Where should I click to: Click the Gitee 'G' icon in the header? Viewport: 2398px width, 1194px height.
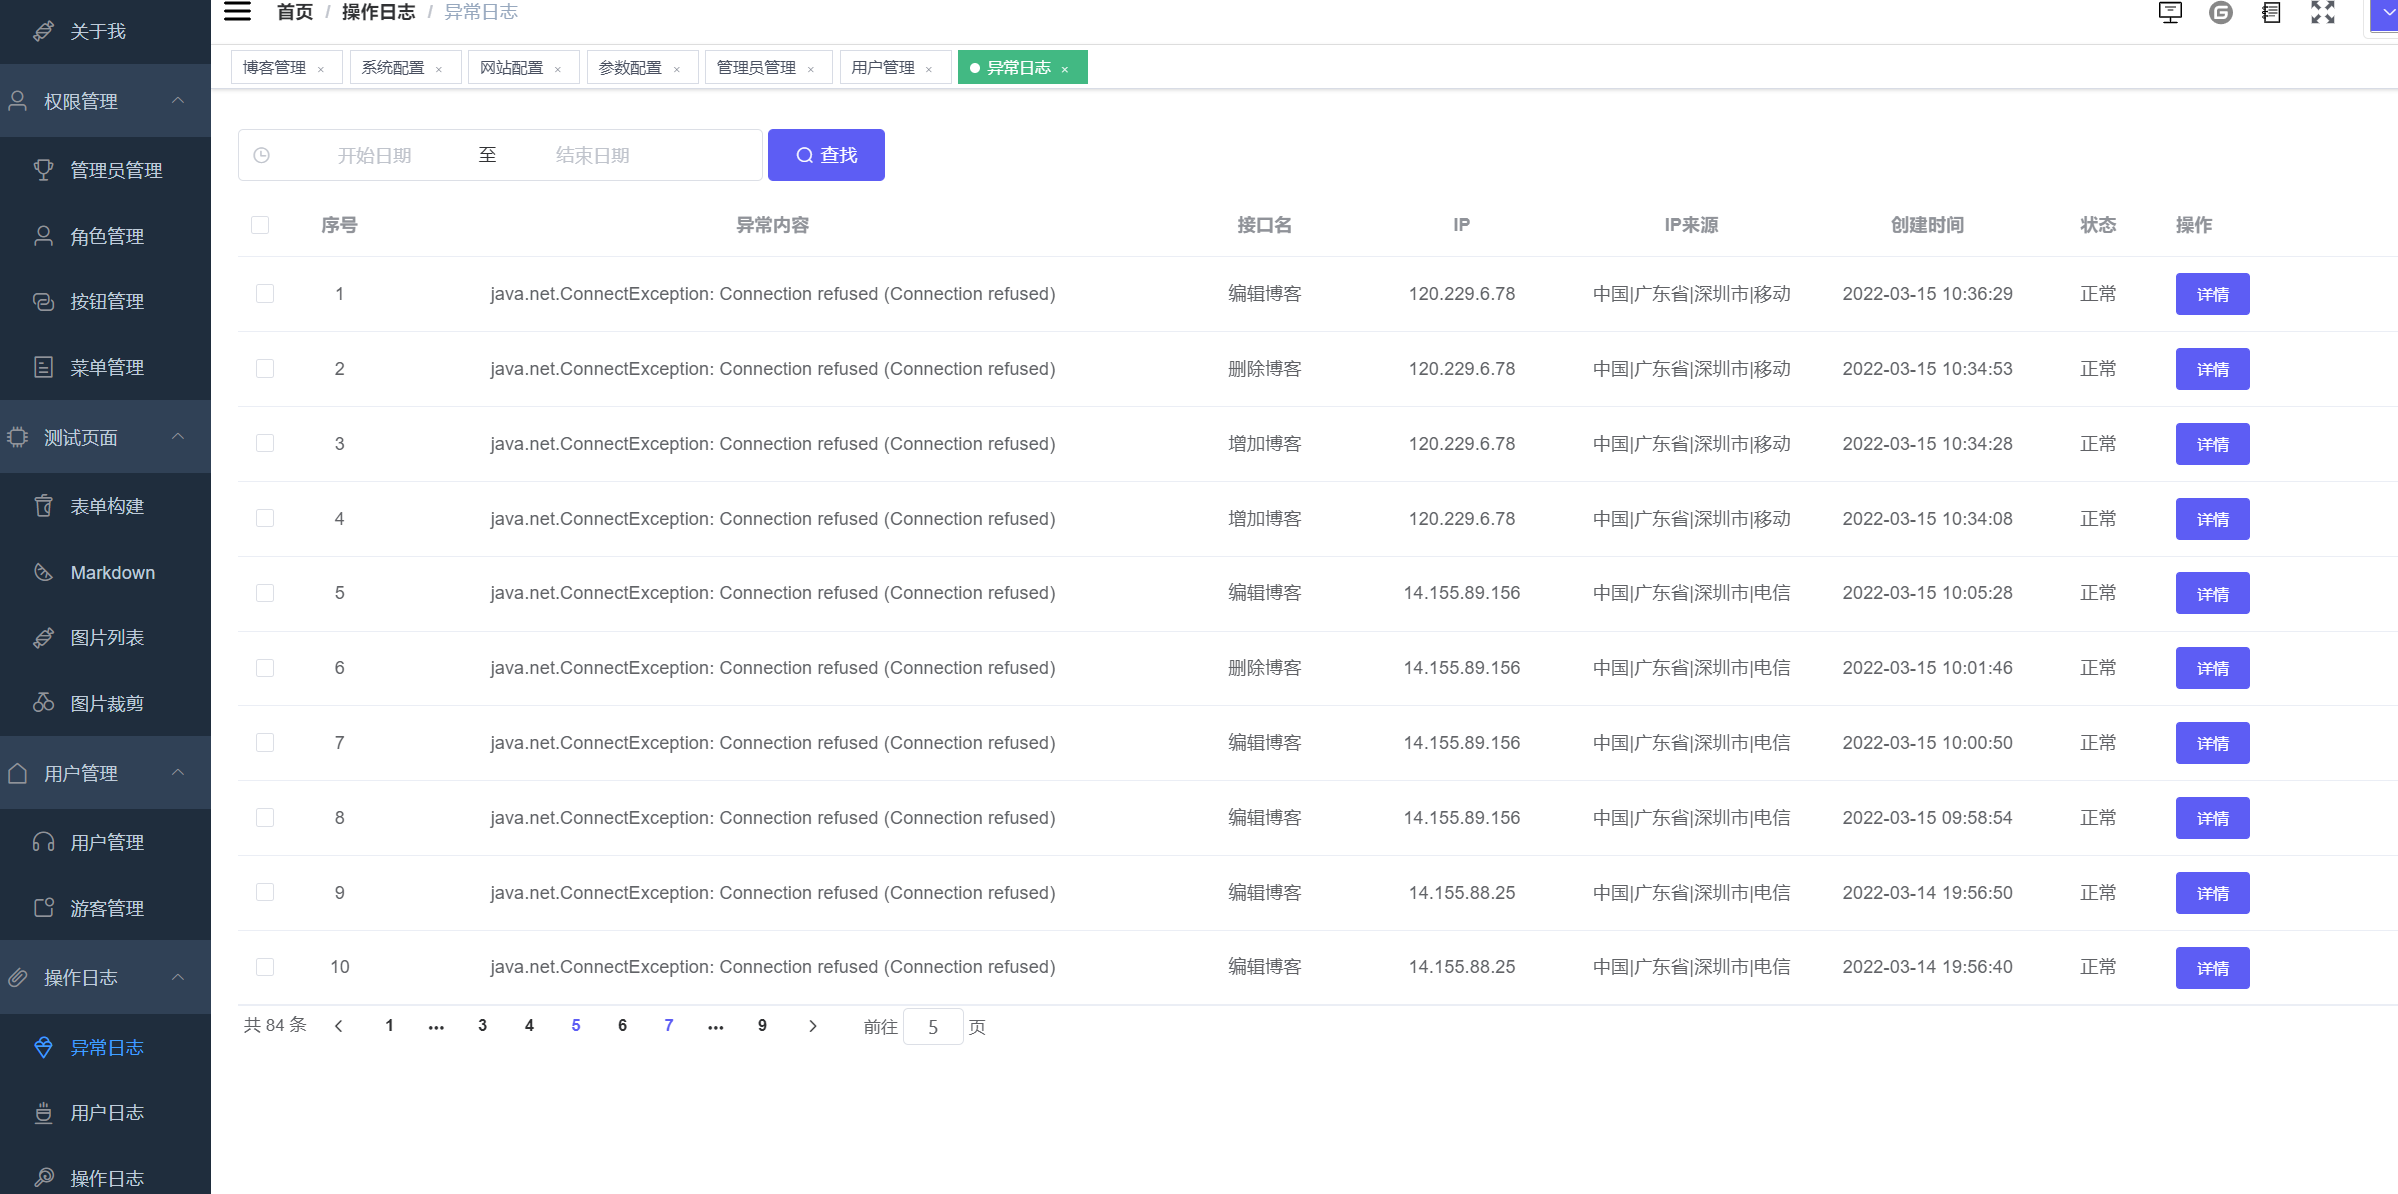(2220, 12)
